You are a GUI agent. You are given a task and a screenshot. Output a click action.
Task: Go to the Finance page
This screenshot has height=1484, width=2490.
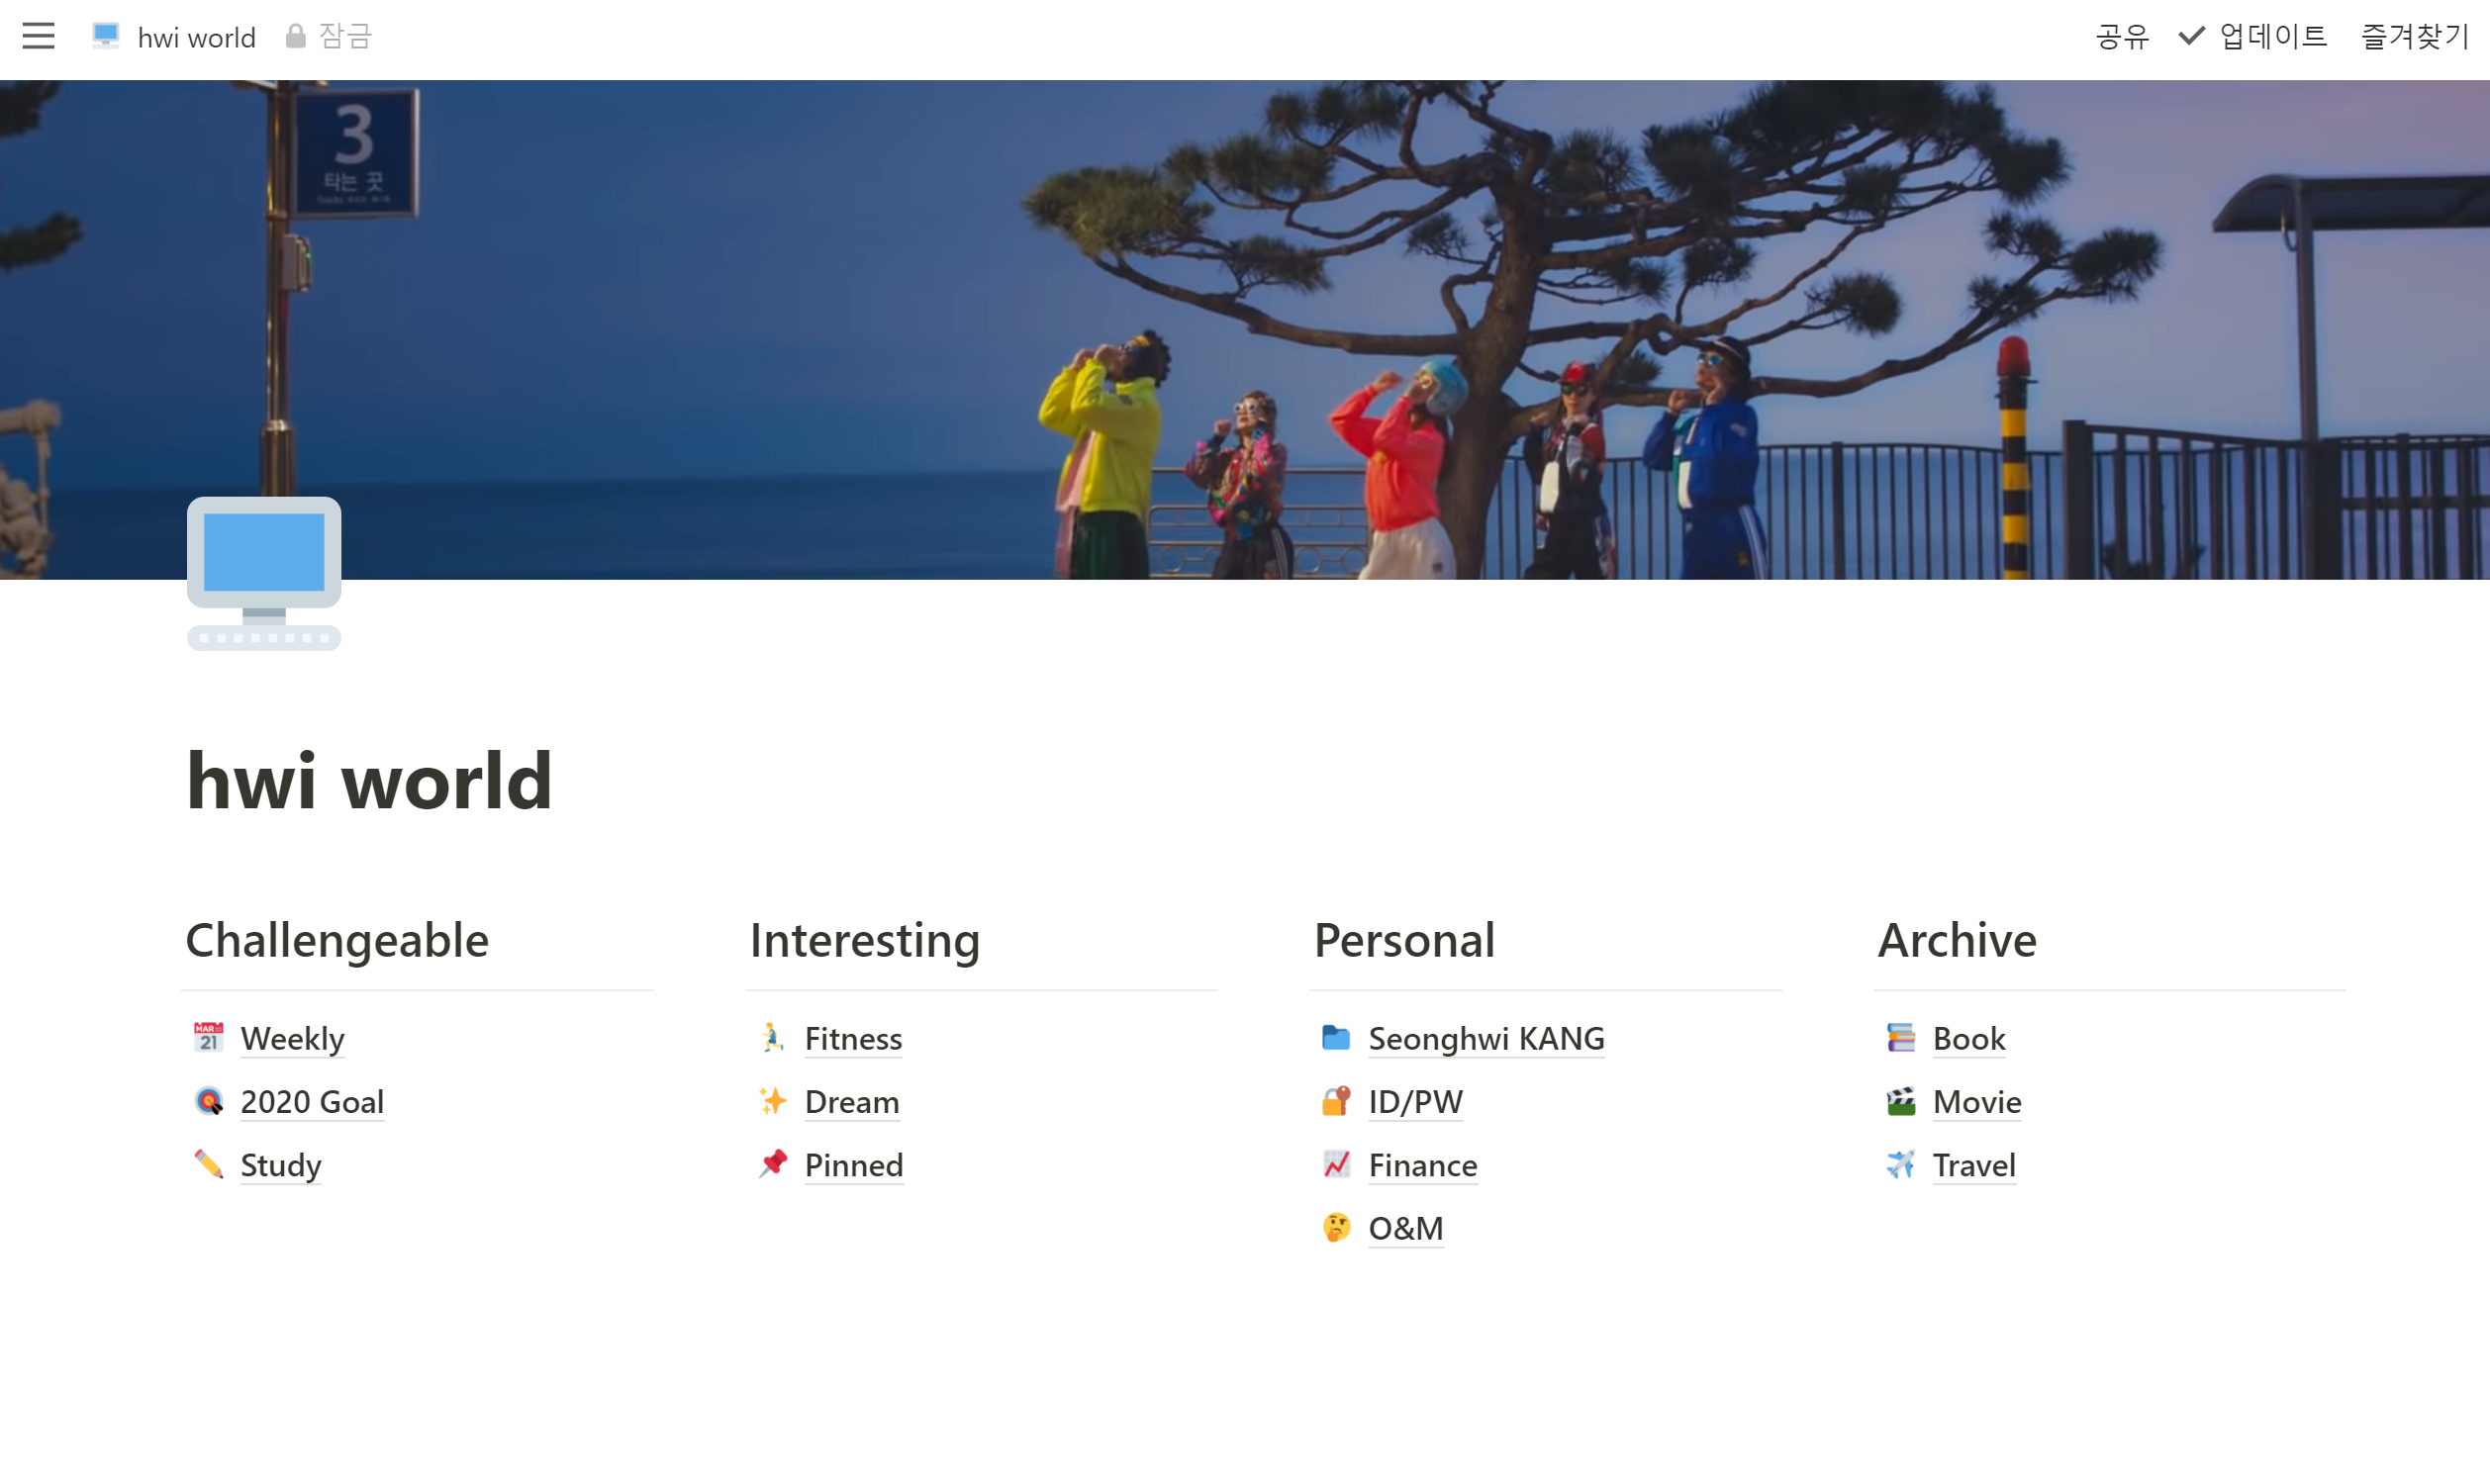coord(1423,1165)
